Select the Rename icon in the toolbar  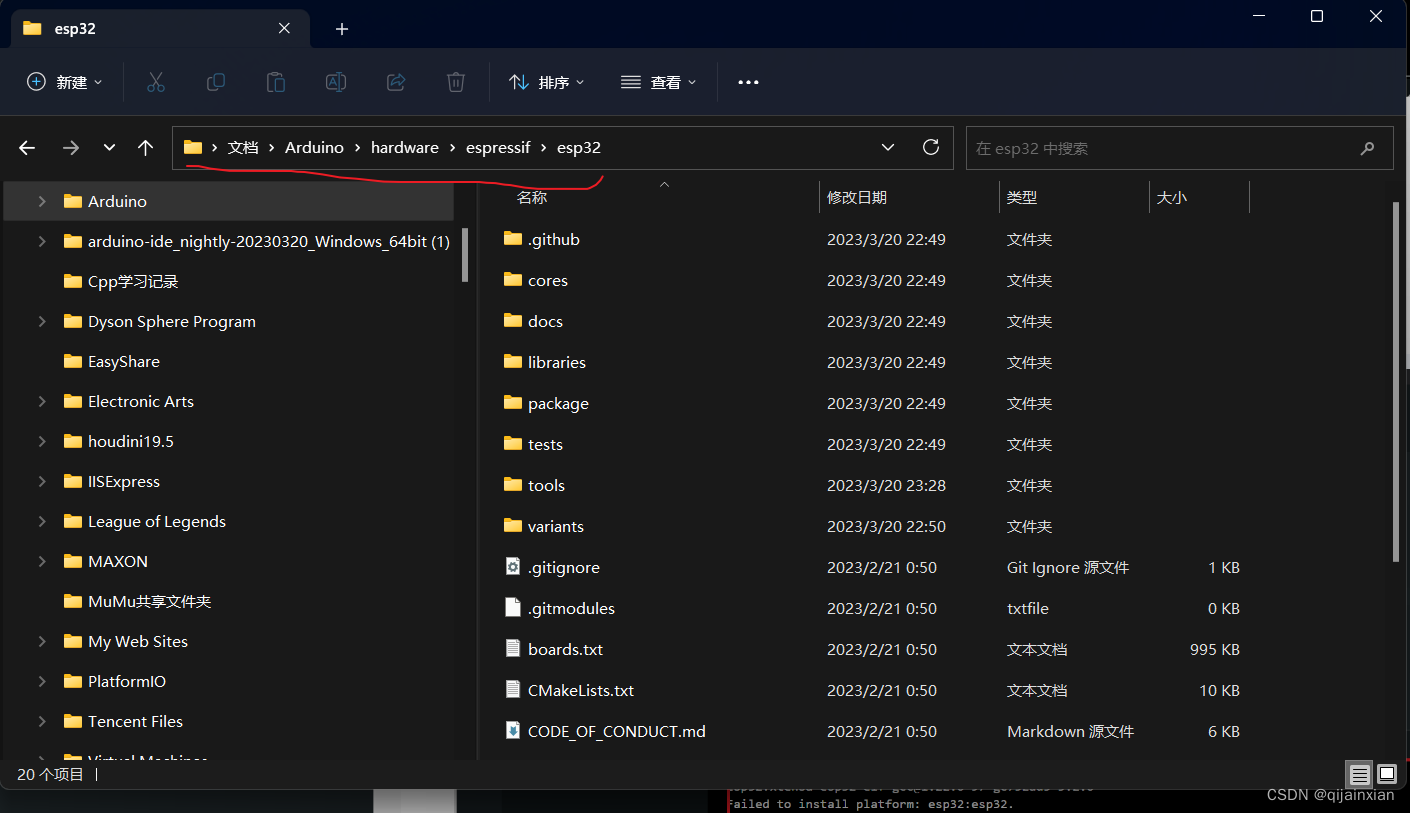335,82
